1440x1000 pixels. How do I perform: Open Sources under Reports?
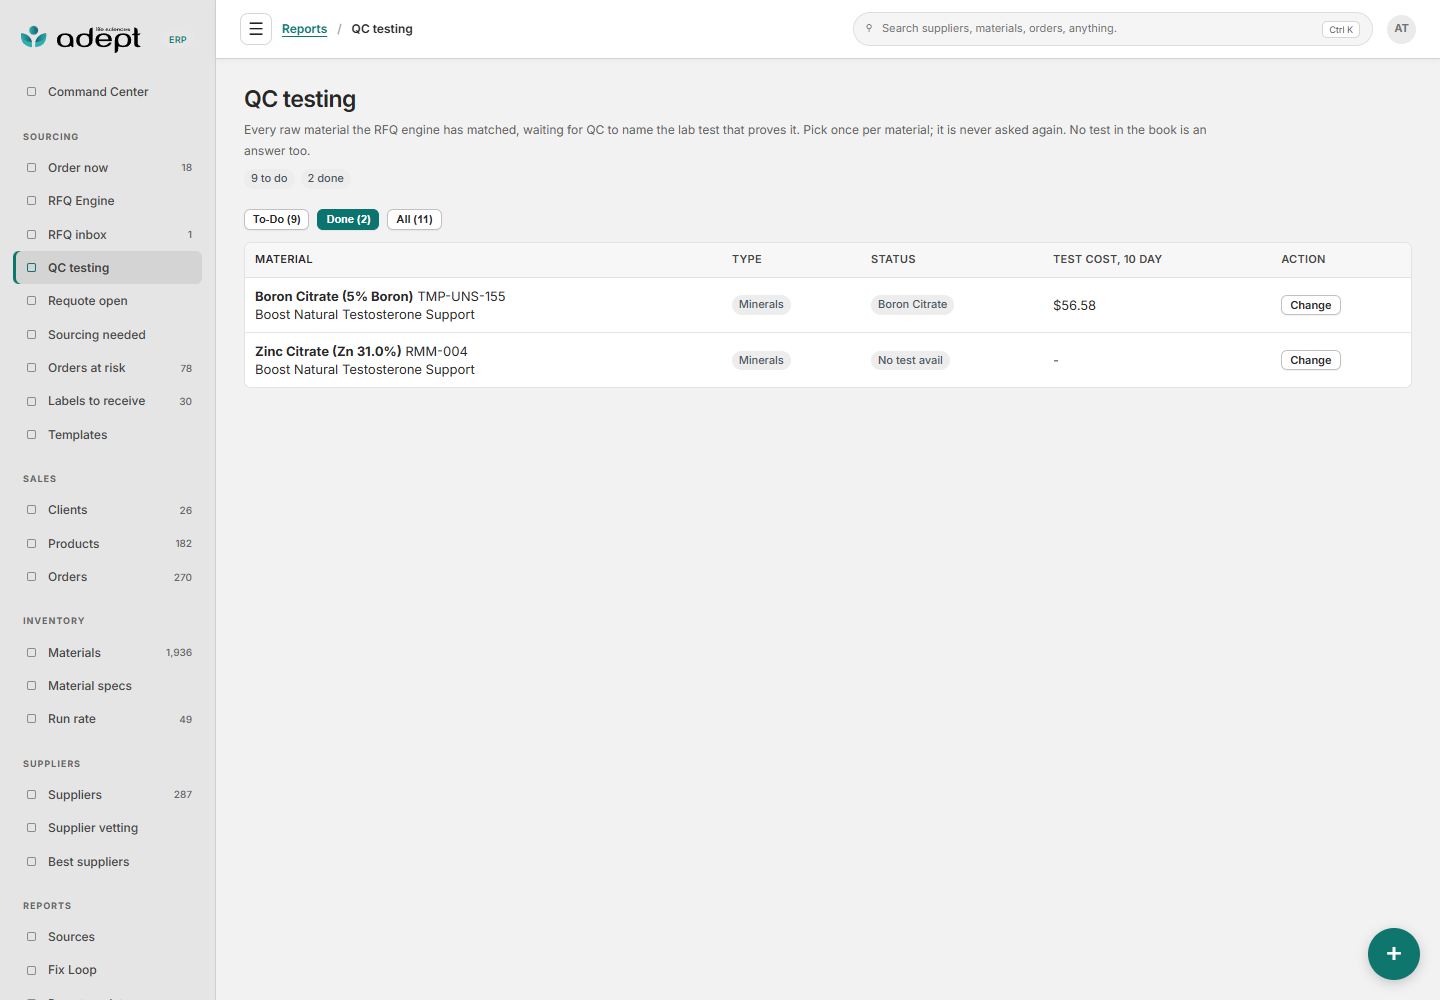click(108, 937)
